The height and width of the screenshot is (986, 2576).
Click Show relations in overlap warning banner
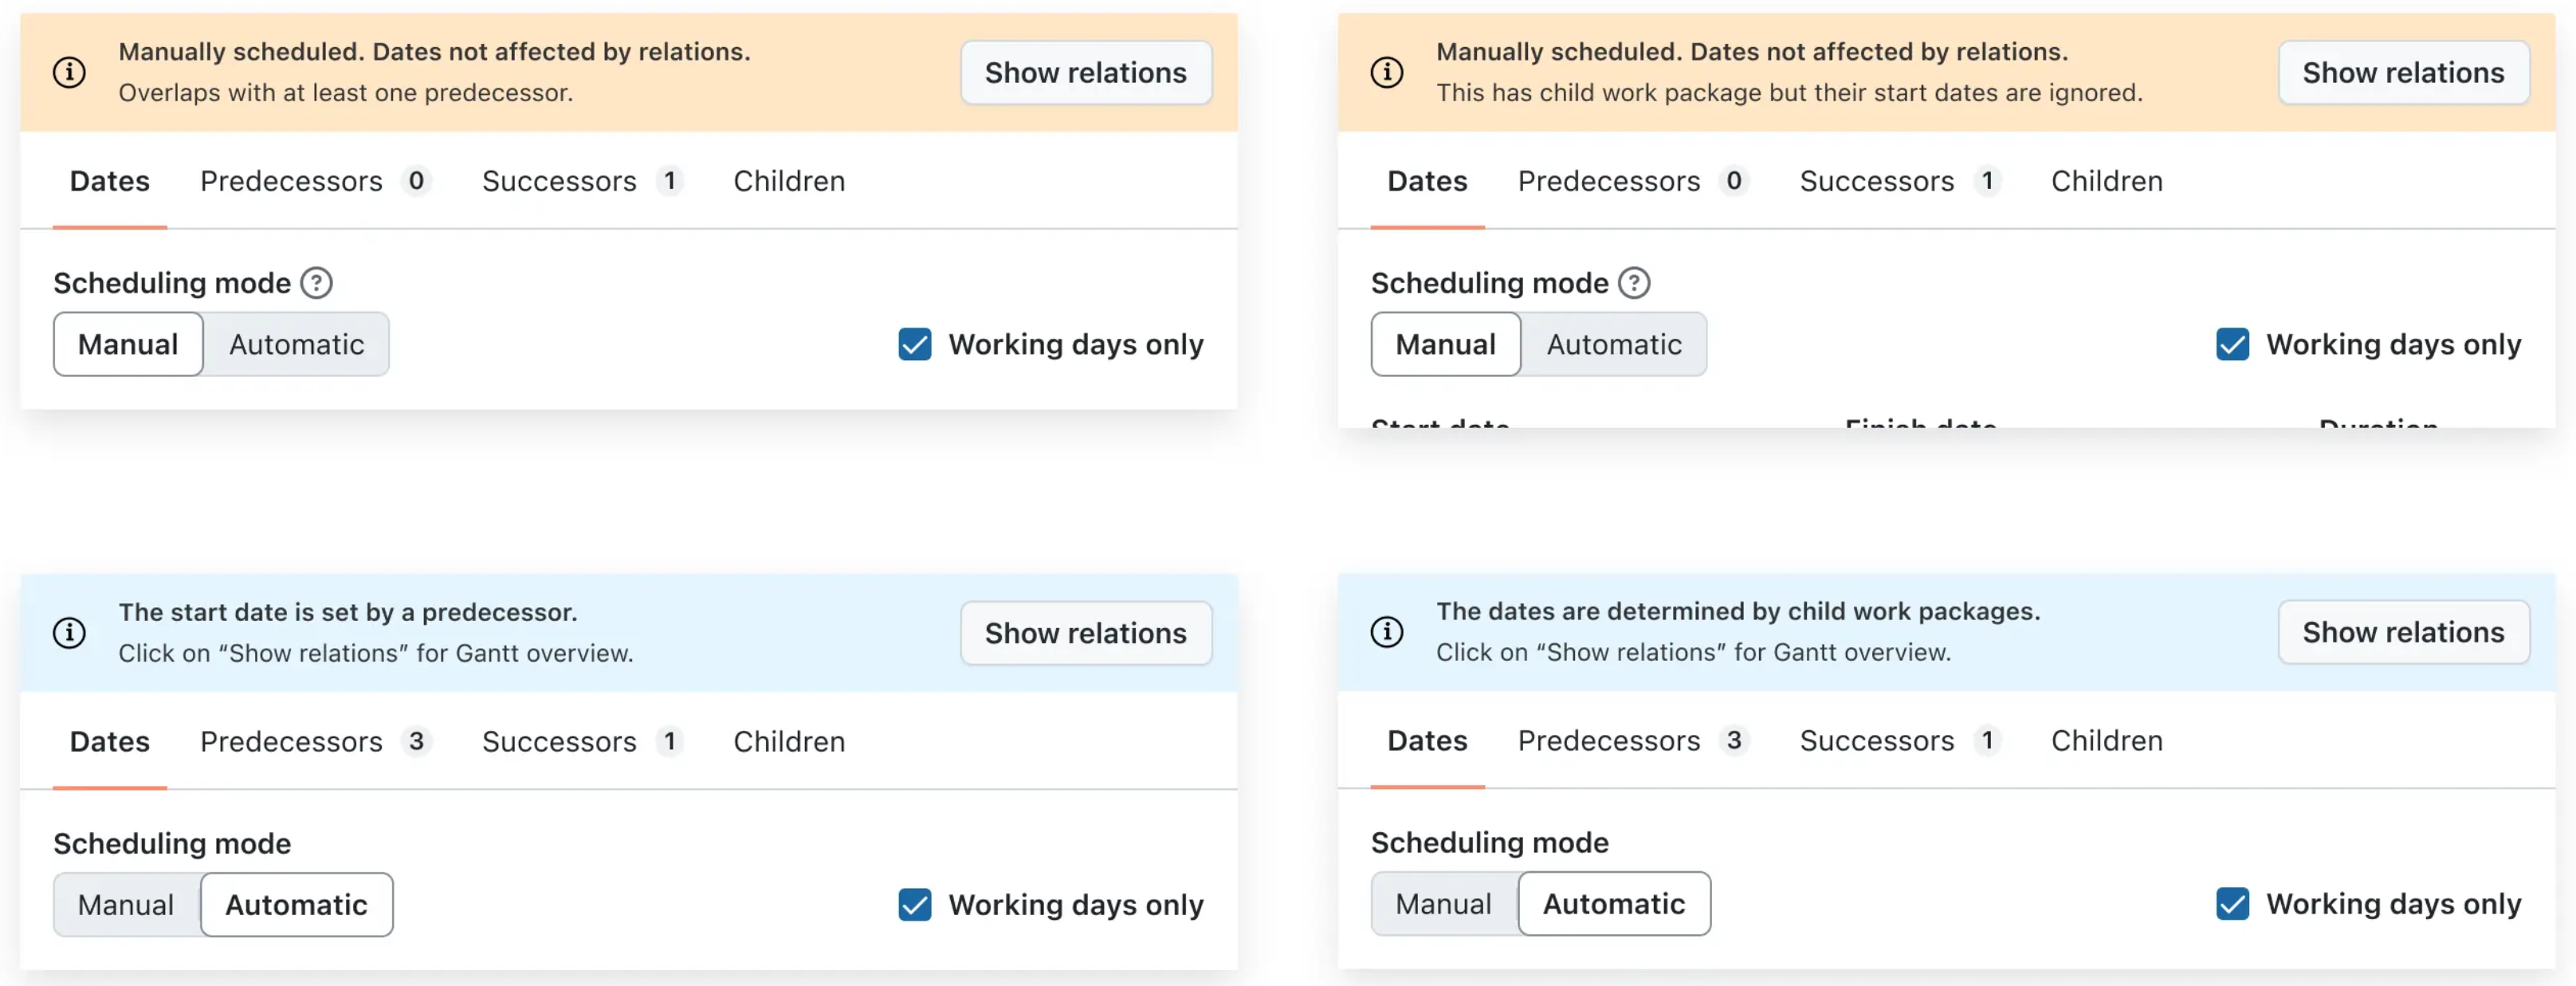coord(1086,72)
